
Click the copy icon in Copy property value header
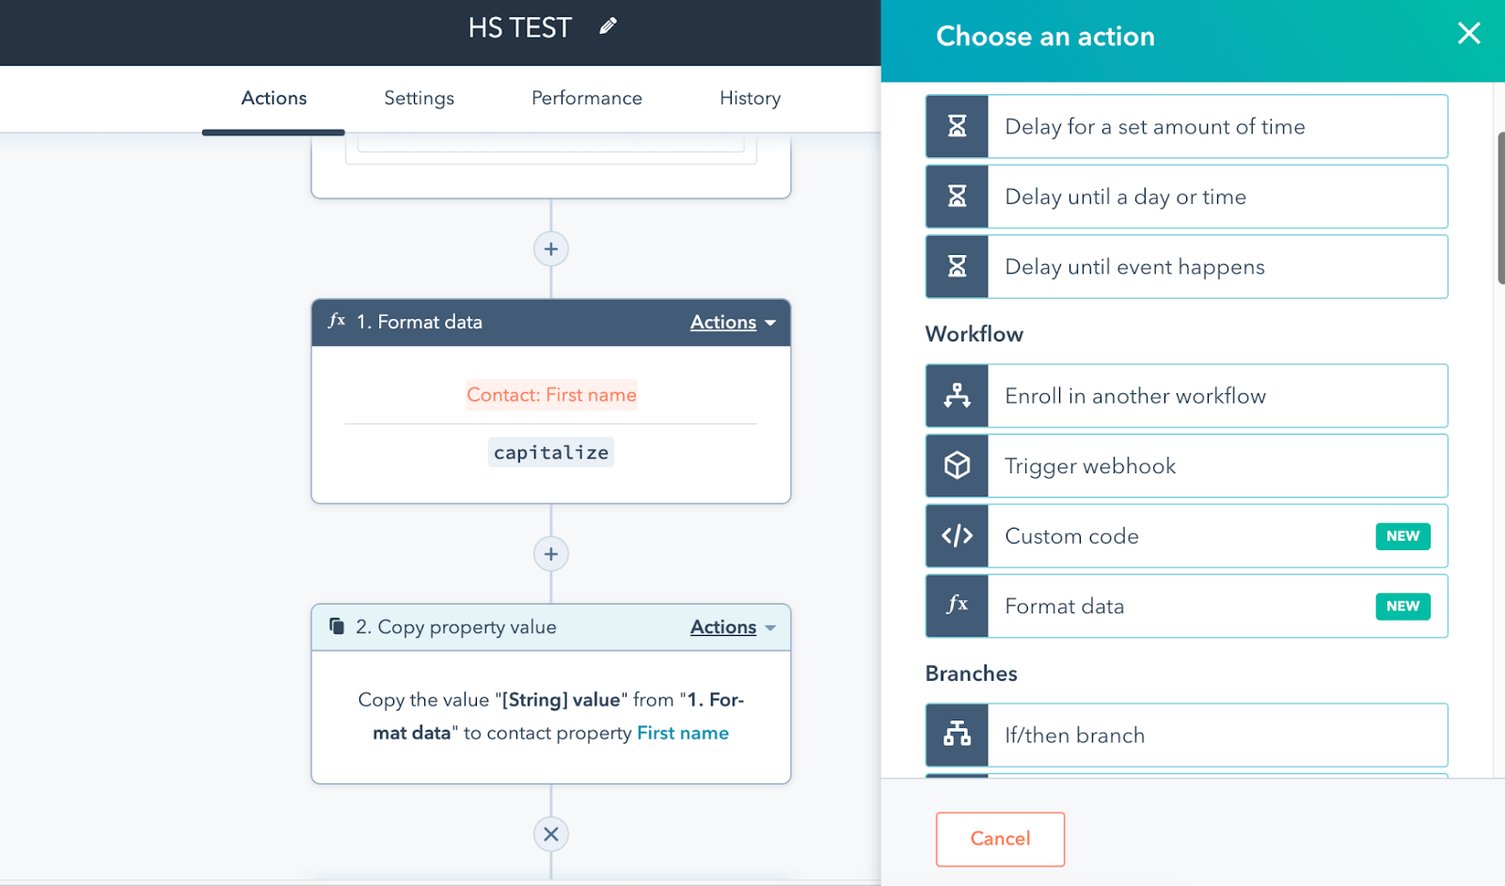click(337, 626)
